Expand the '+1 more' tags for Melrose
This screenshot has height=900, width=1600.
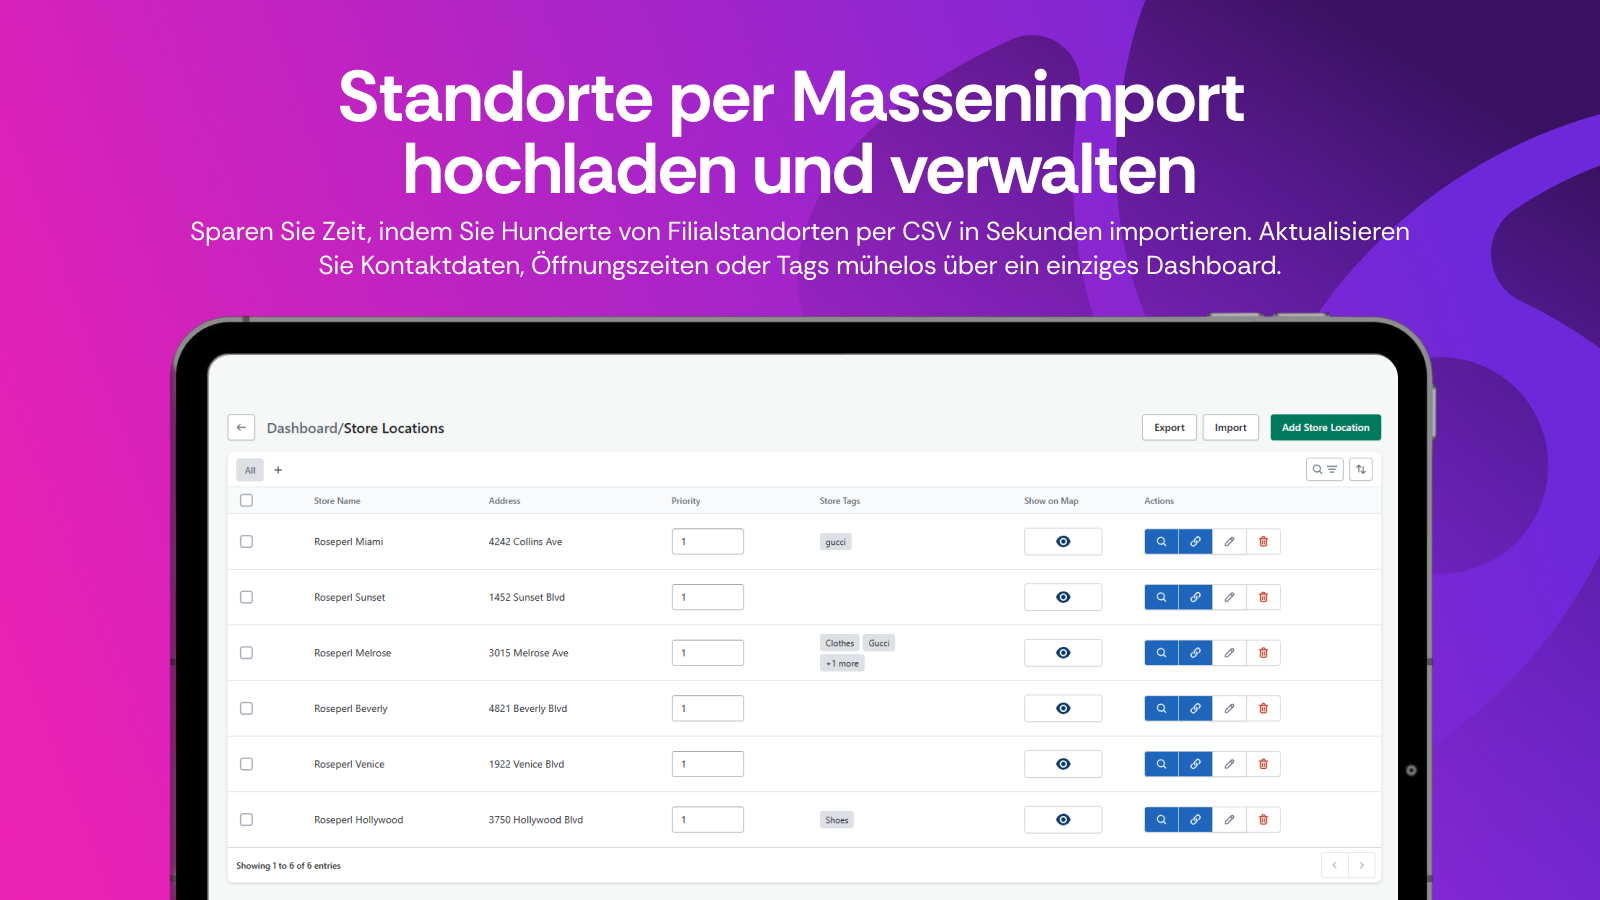click(842, 664)
